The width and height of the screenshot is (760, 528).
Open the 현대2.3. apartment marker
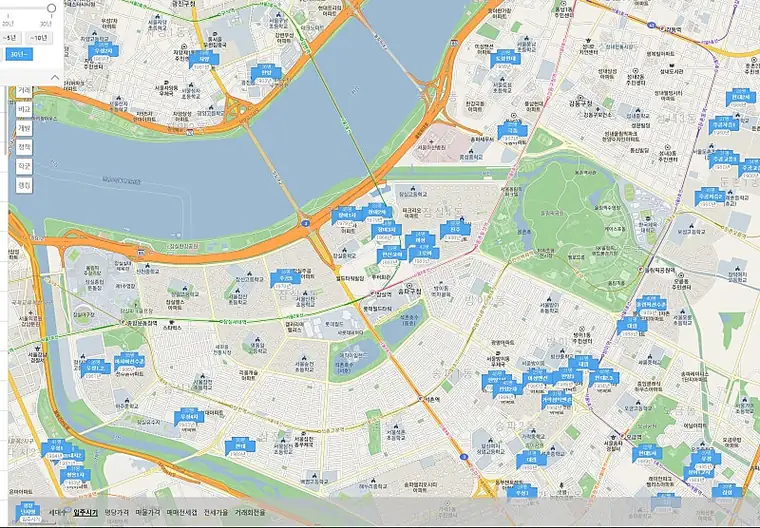pos(604,377)
